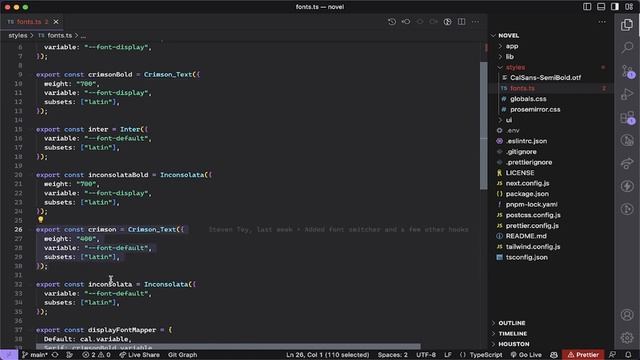This screenshot has width=640, height=360.
Task: Open tailwind.config.js file
Action: (533, 247)
